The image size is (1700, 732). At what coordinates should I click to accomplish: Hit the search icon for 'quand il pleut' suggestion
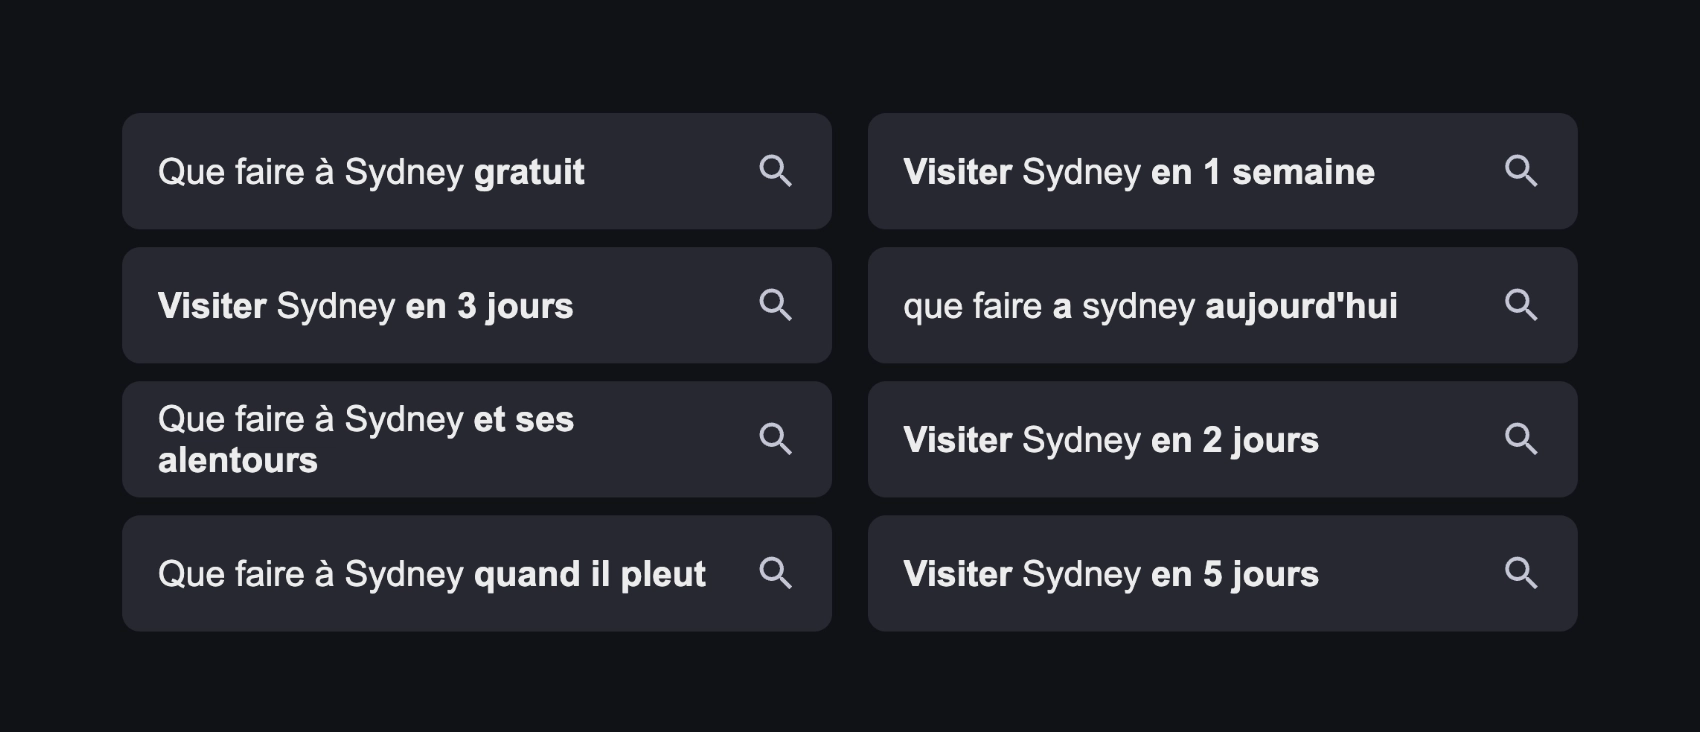coord(775,573)
